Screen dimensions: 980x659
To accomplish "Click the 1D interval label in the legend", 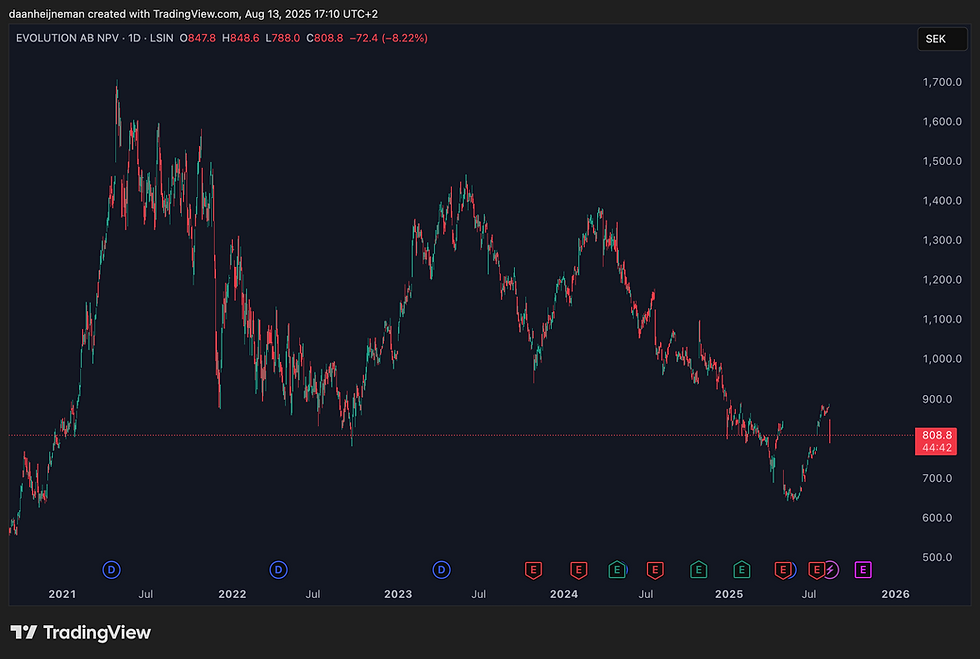I will click(134, 38).
